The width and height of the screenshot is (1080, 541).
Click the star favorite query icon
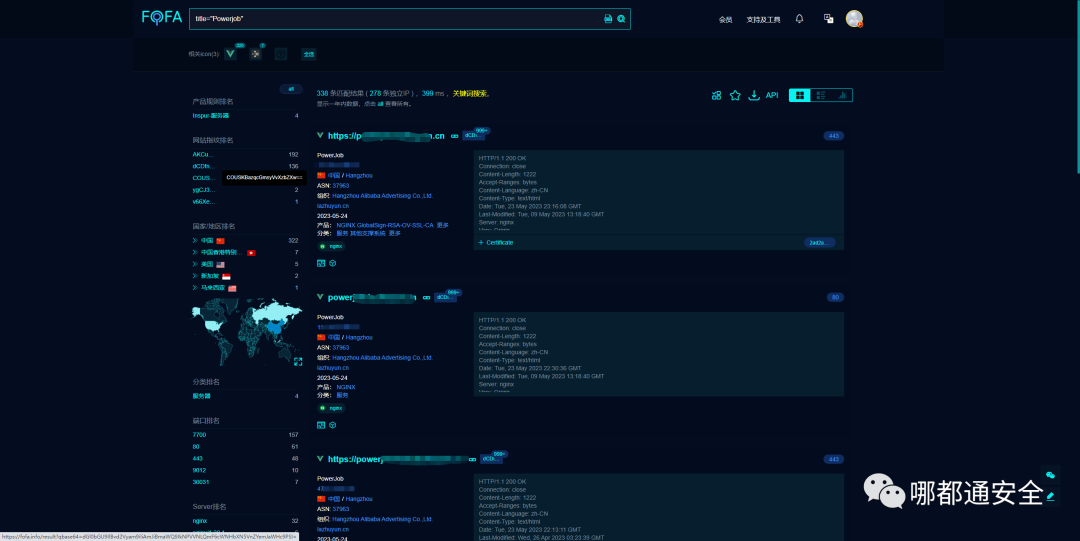pos(735,95)
